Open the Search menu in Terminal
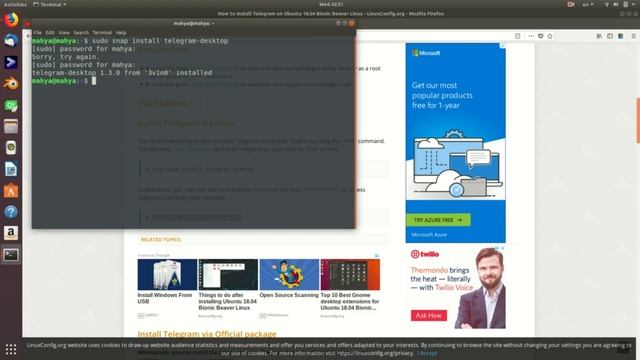 [81, 32]
